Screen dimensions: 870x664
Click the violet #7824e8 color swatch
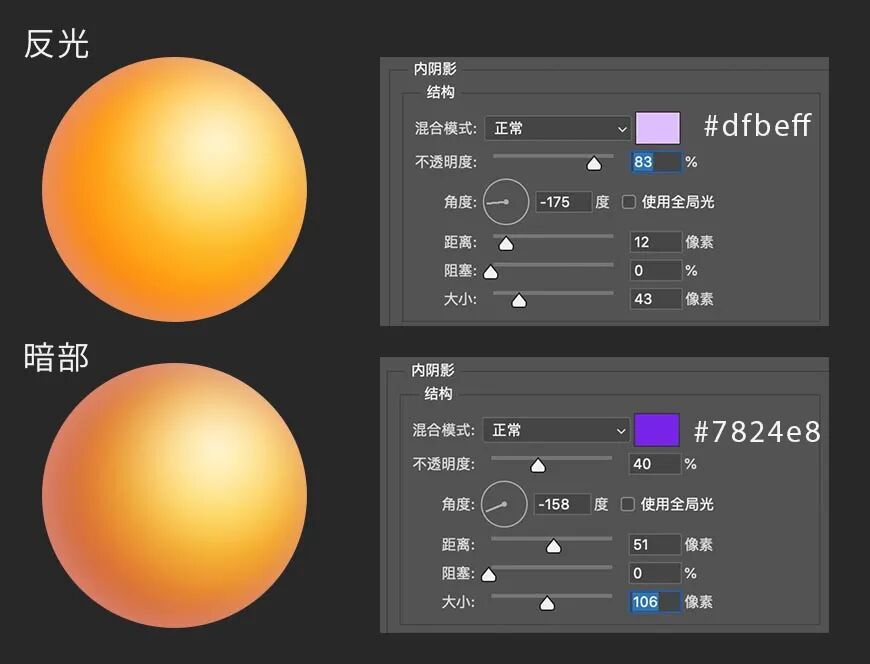tap(656, 430)
